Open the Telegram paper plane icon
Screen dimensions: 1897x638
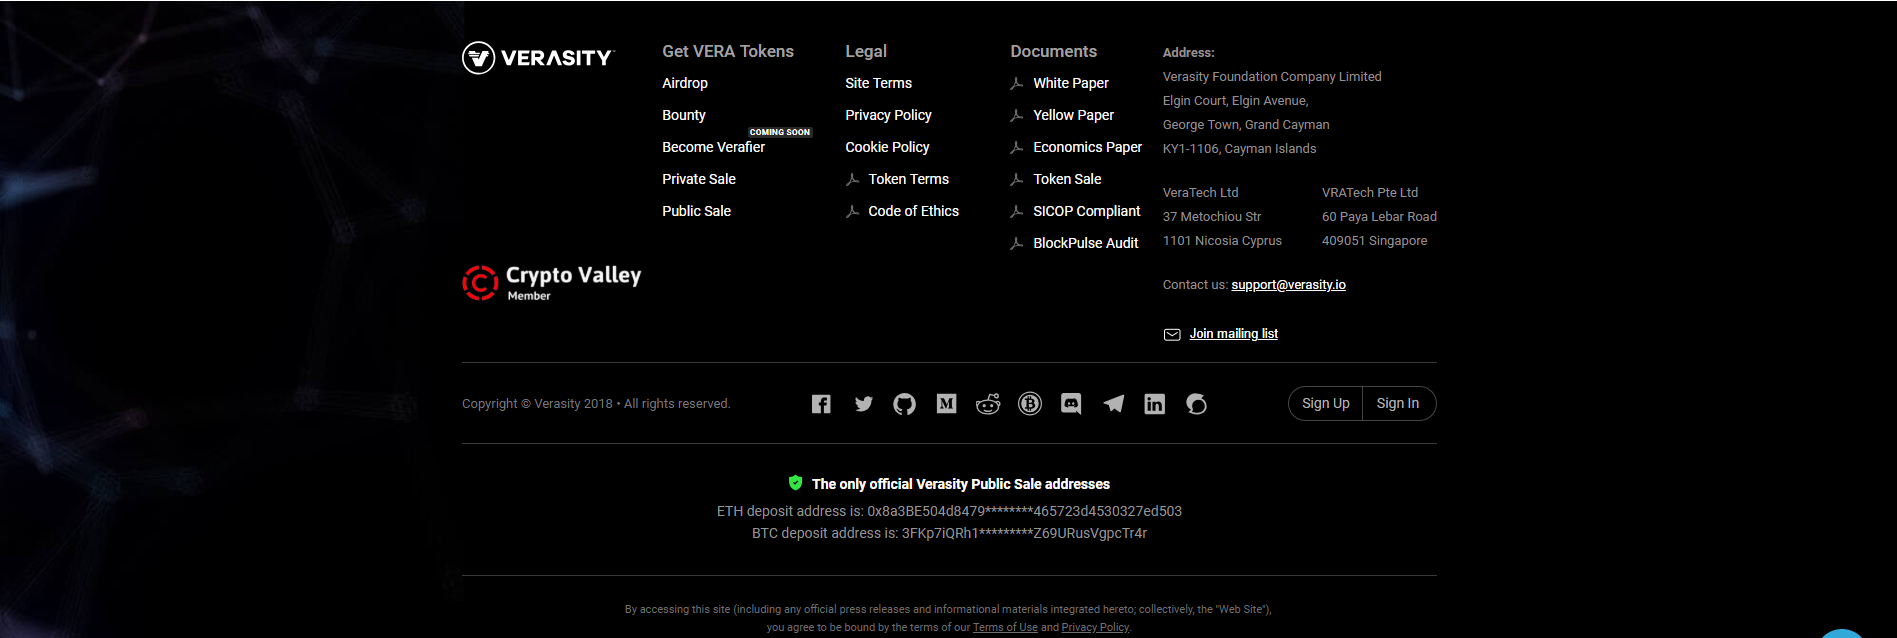pyautogui.click(x=1113, y=404)
